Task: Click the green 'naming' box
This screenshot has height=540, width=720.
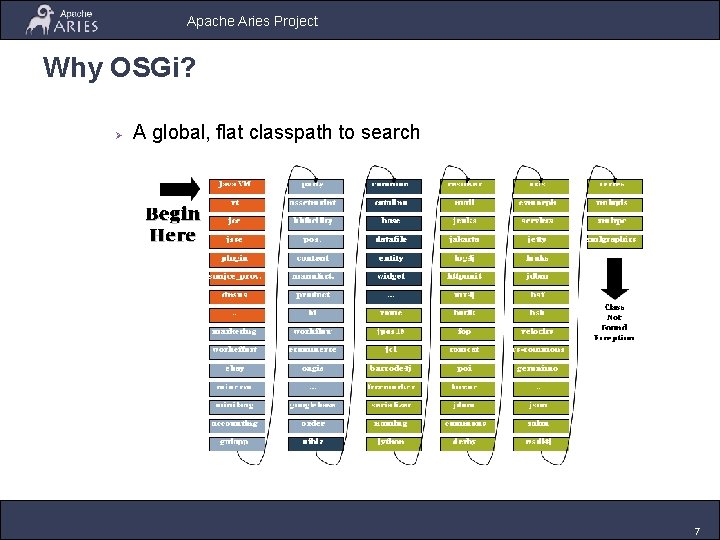Action: point(394,425)
